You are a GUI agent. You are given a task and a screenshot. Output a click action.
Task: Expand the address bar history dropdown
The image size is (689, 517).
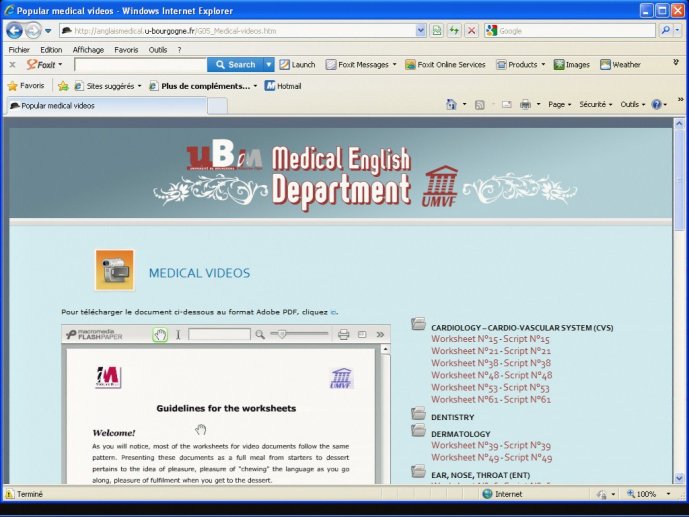[421, 31]
